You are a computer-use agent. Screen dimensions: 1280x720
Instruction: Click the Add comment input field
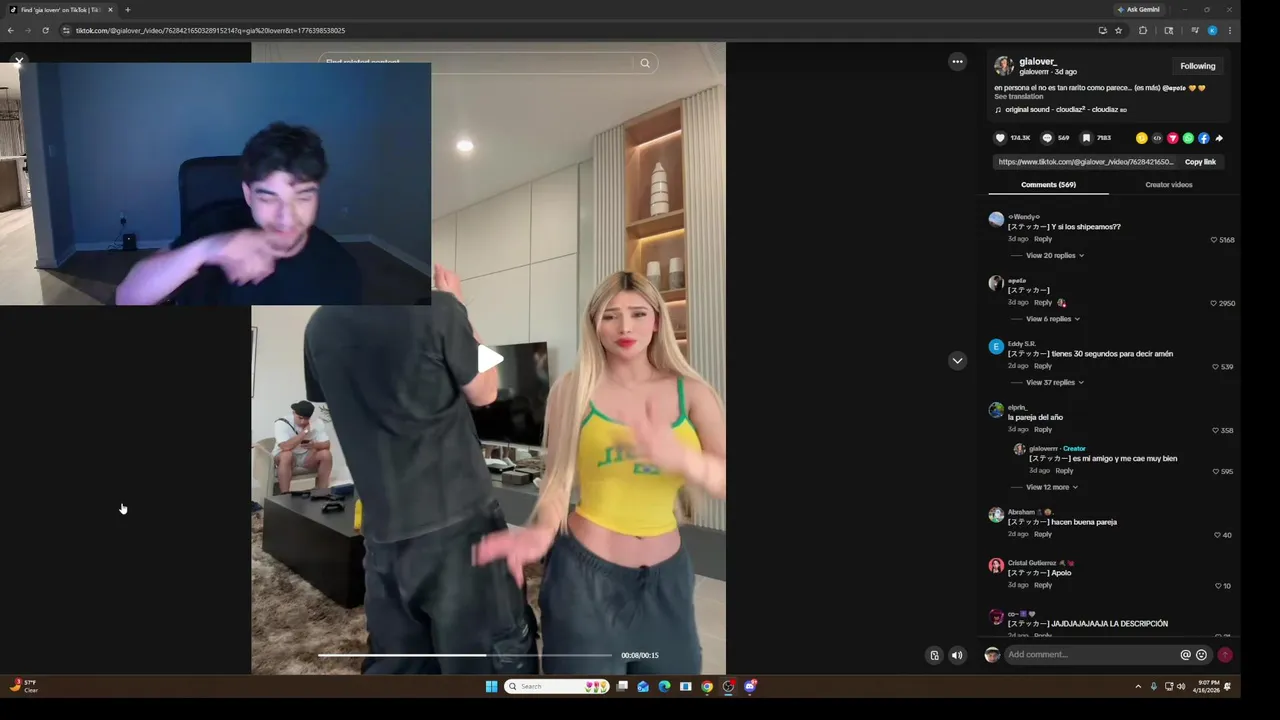[1090, 655]
